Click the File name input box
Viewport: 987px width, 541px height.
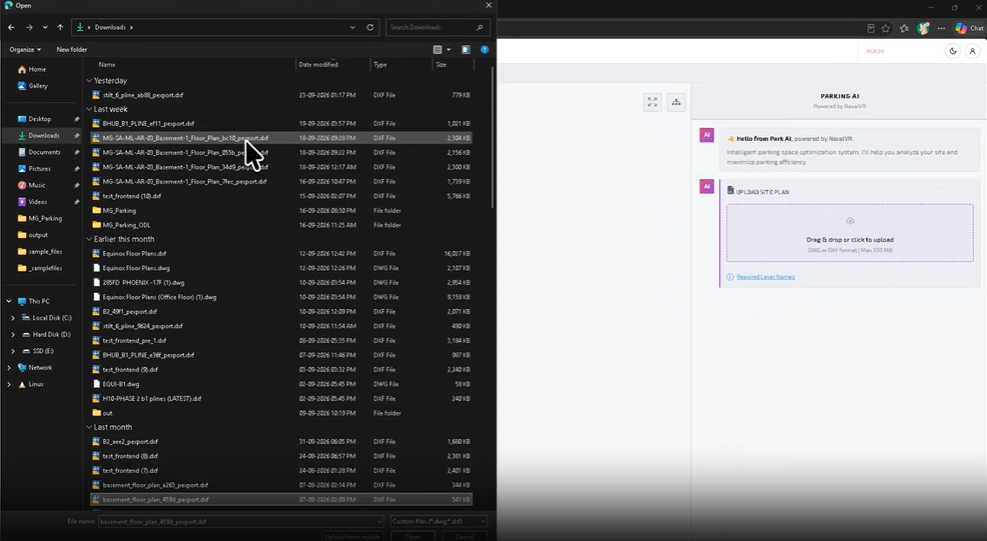point(240,521)
